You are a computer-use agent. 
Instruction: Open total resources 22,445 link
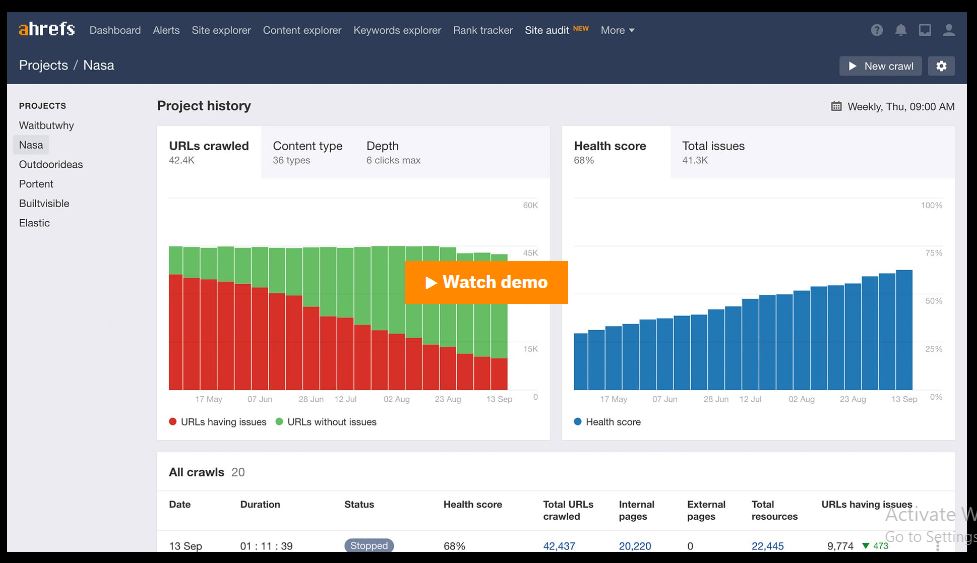pos(768,546)
